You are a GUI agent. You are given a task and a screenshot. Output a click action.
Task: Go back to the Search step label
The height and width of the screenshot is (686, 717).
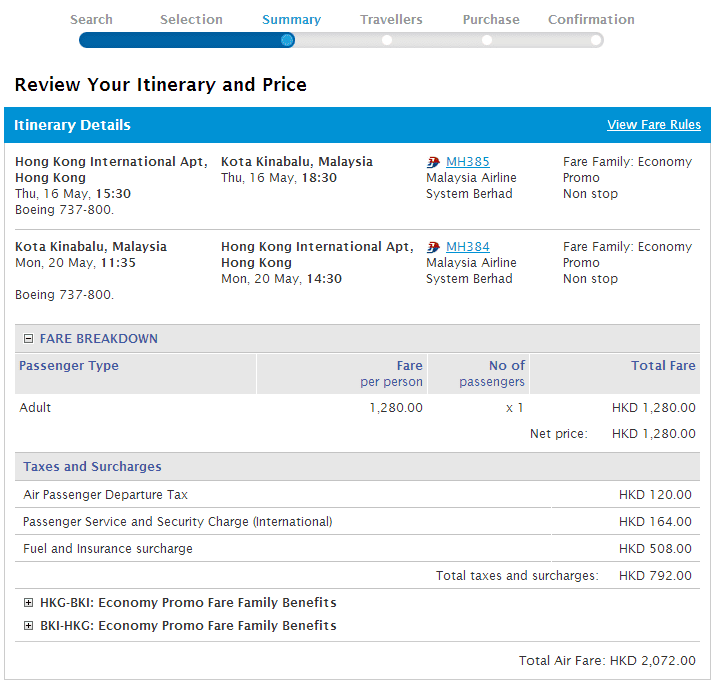[x=92, y=19]
